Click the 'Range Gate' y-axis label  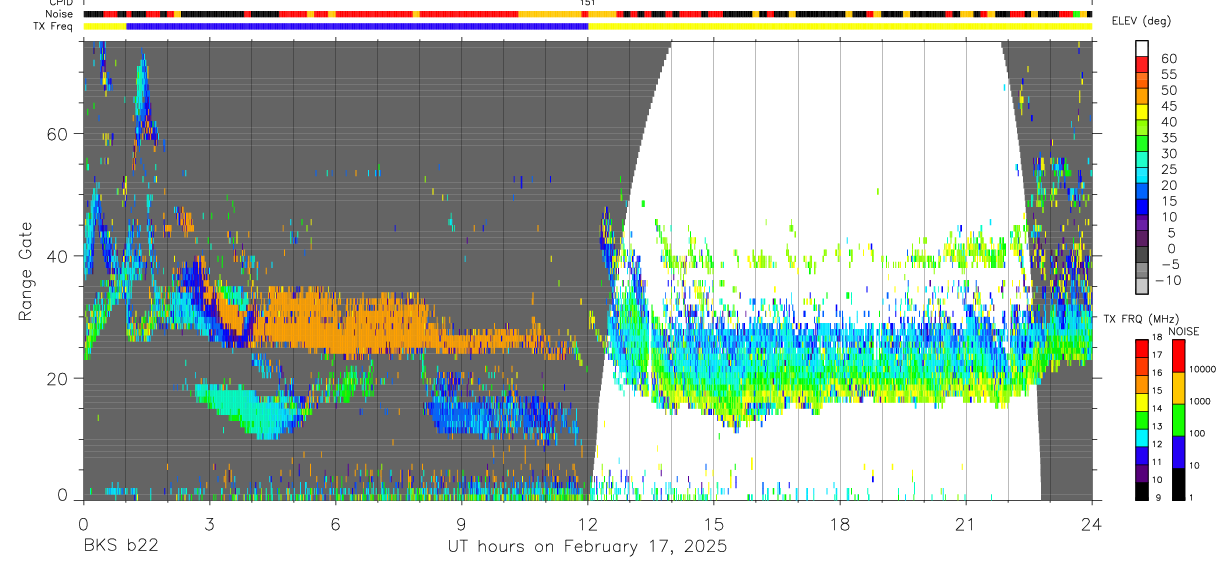coord(27,273)
